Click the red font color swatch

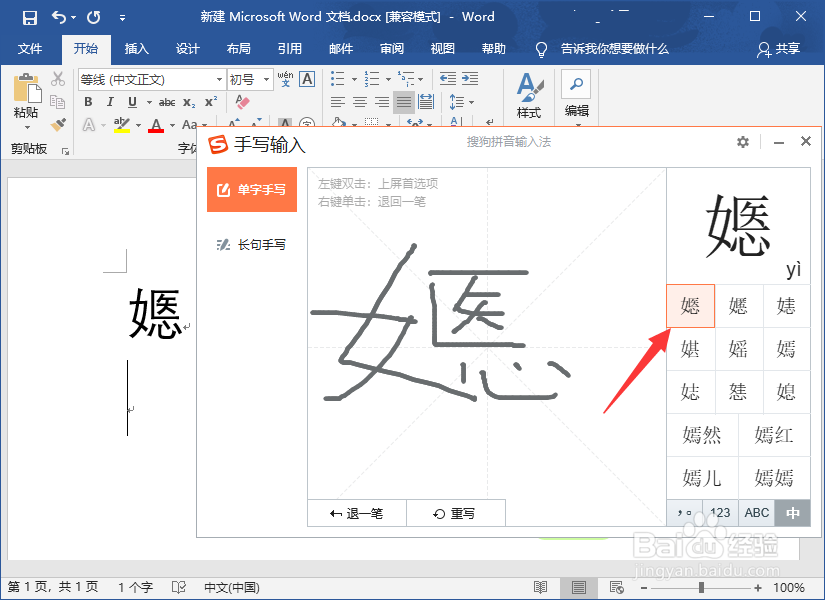click(x=156, y=124)
